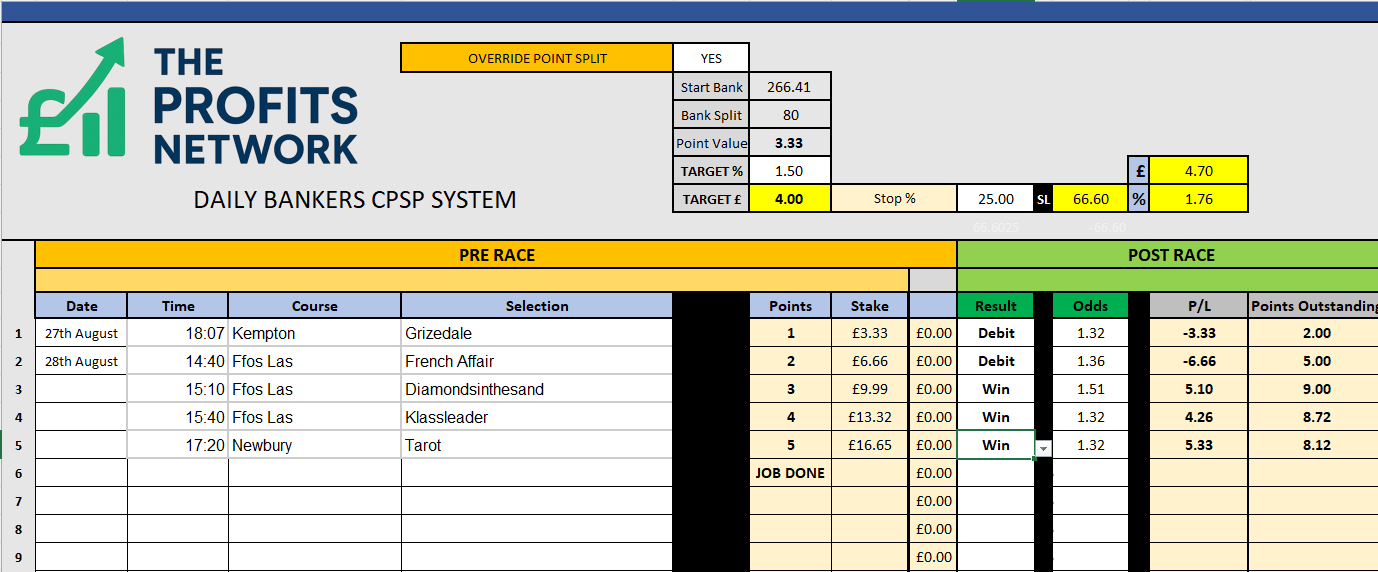Select the Bank Split value 80

tap(789, 115)
